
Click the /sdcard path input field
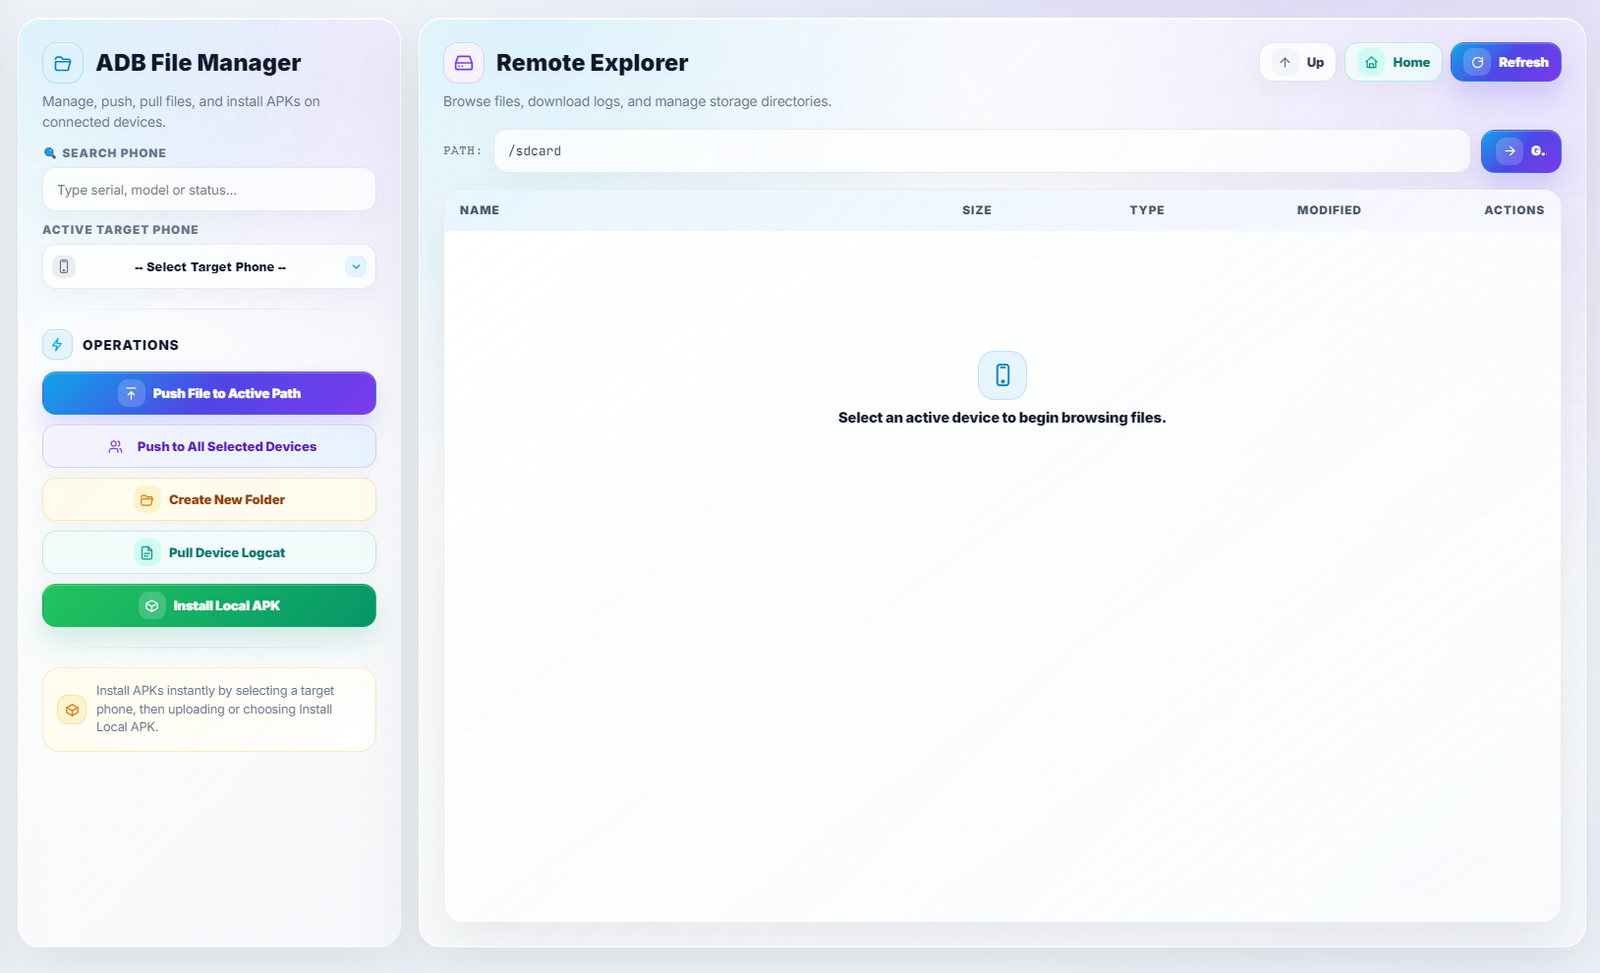coord(982,151)
